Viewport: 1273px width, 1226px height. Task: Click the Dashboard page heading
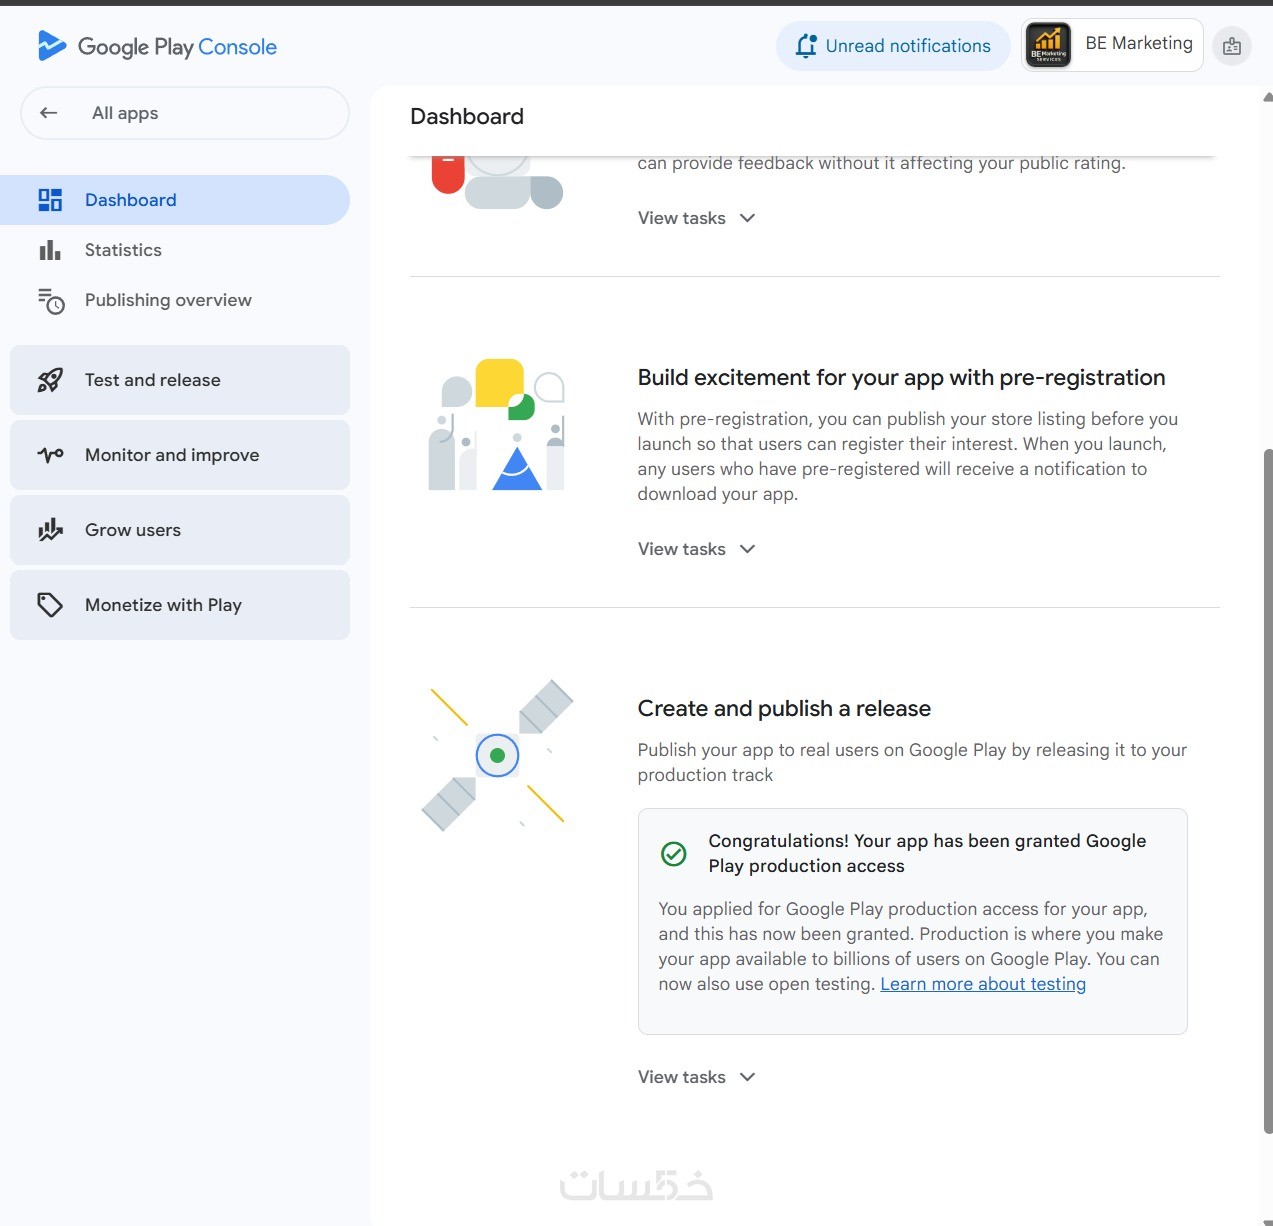click(x=467, y=116)
